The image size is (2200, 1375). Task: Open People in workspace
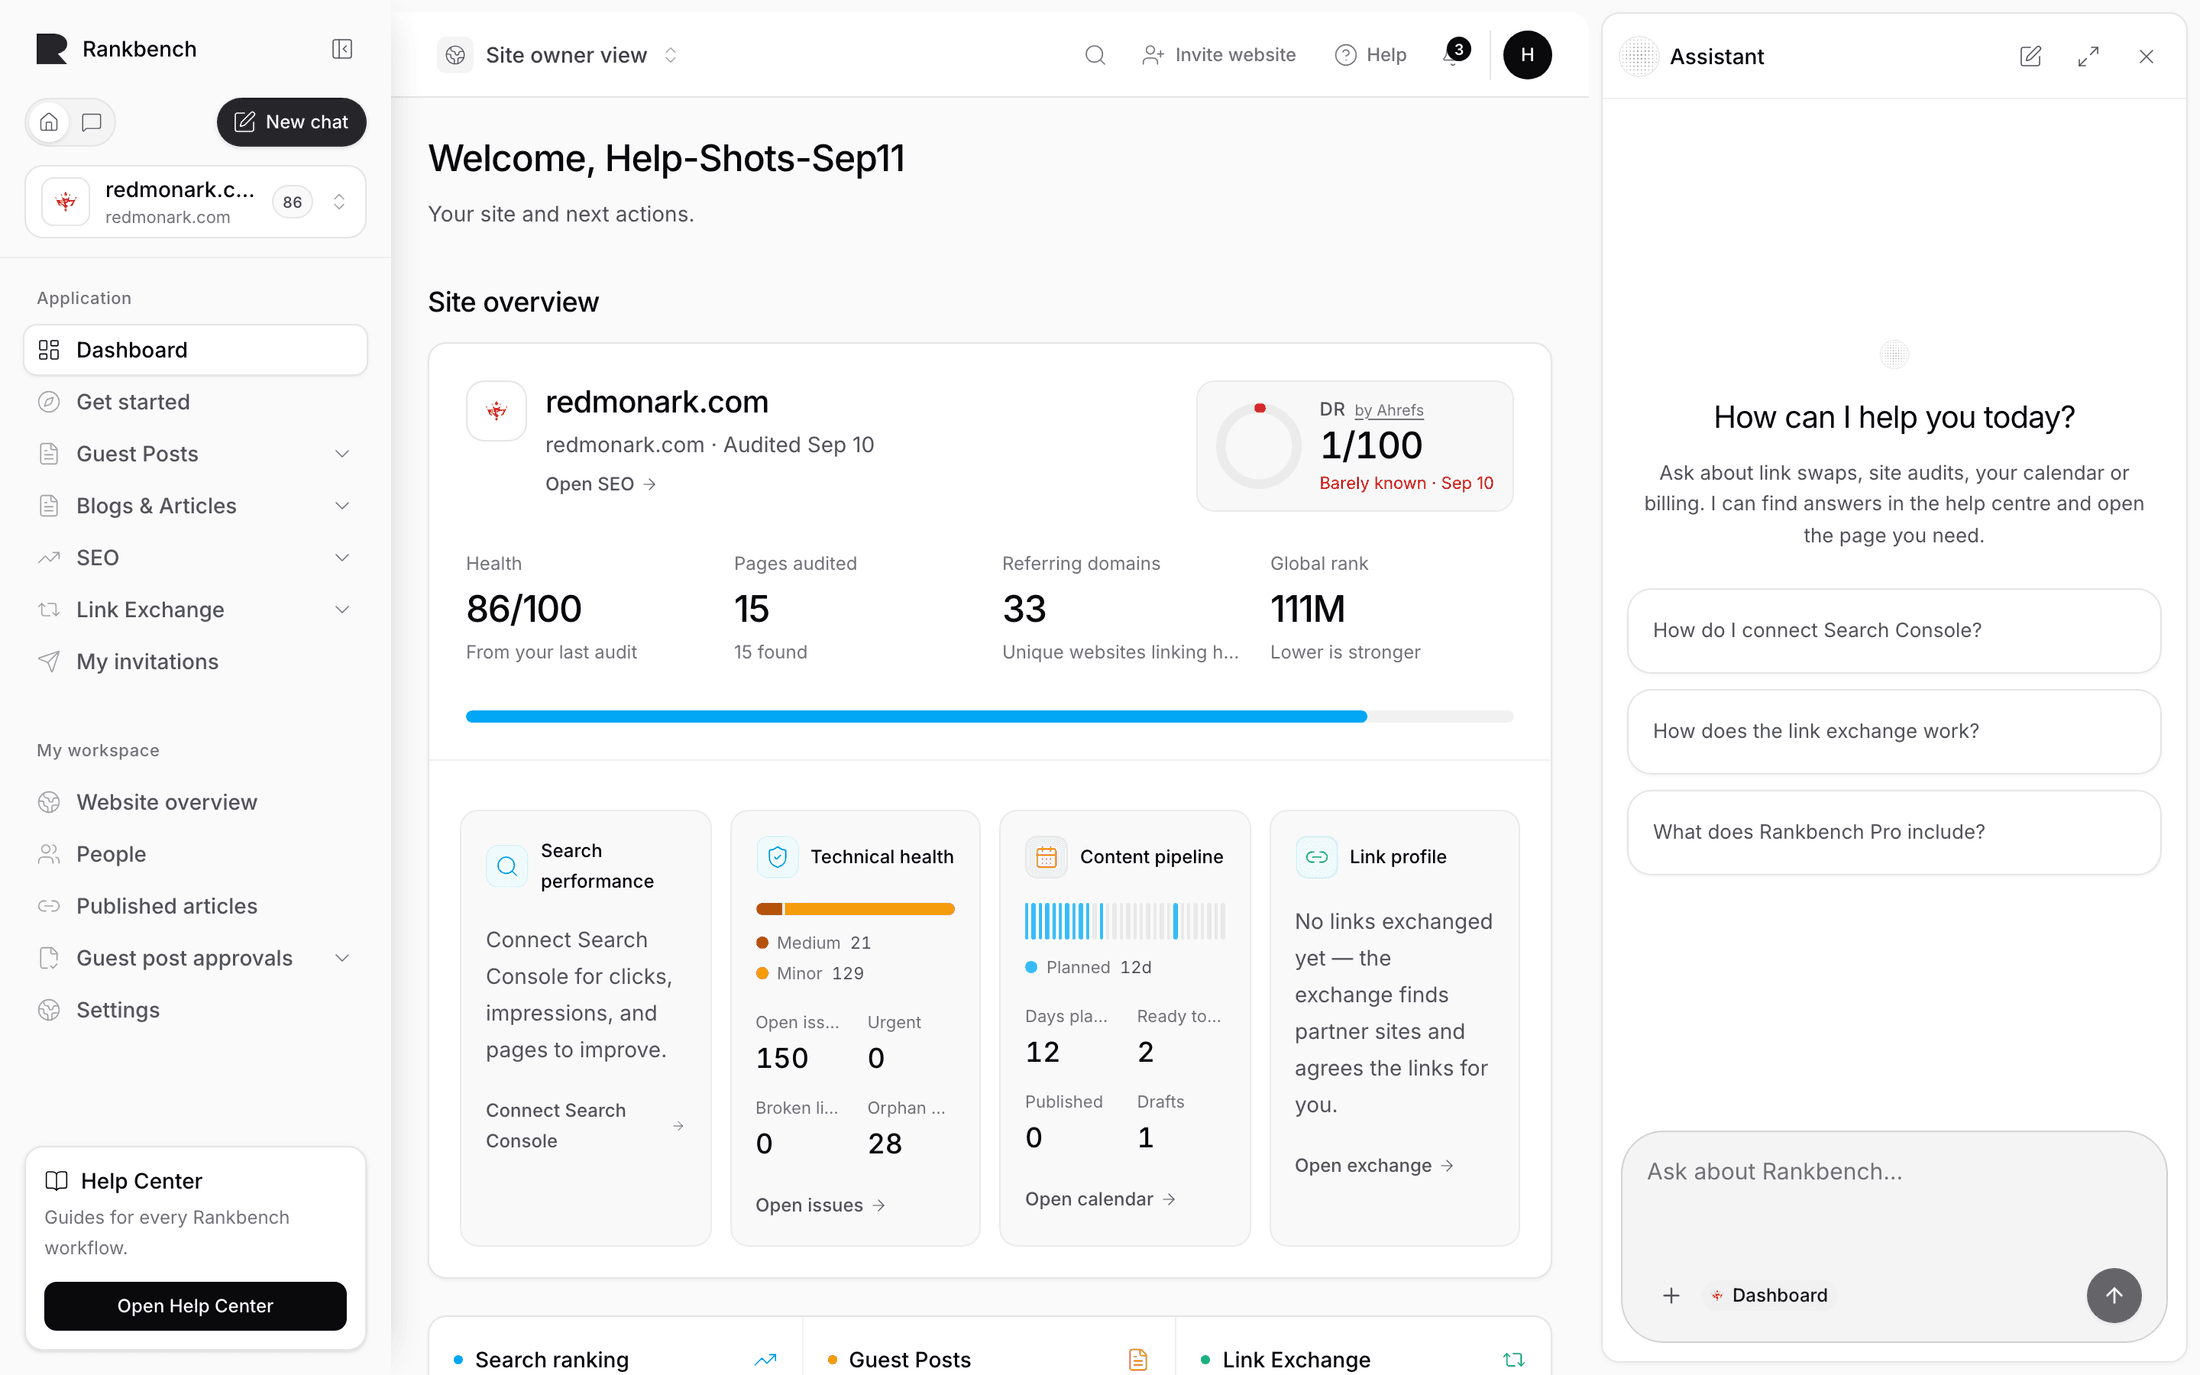[x=195, y=854]
